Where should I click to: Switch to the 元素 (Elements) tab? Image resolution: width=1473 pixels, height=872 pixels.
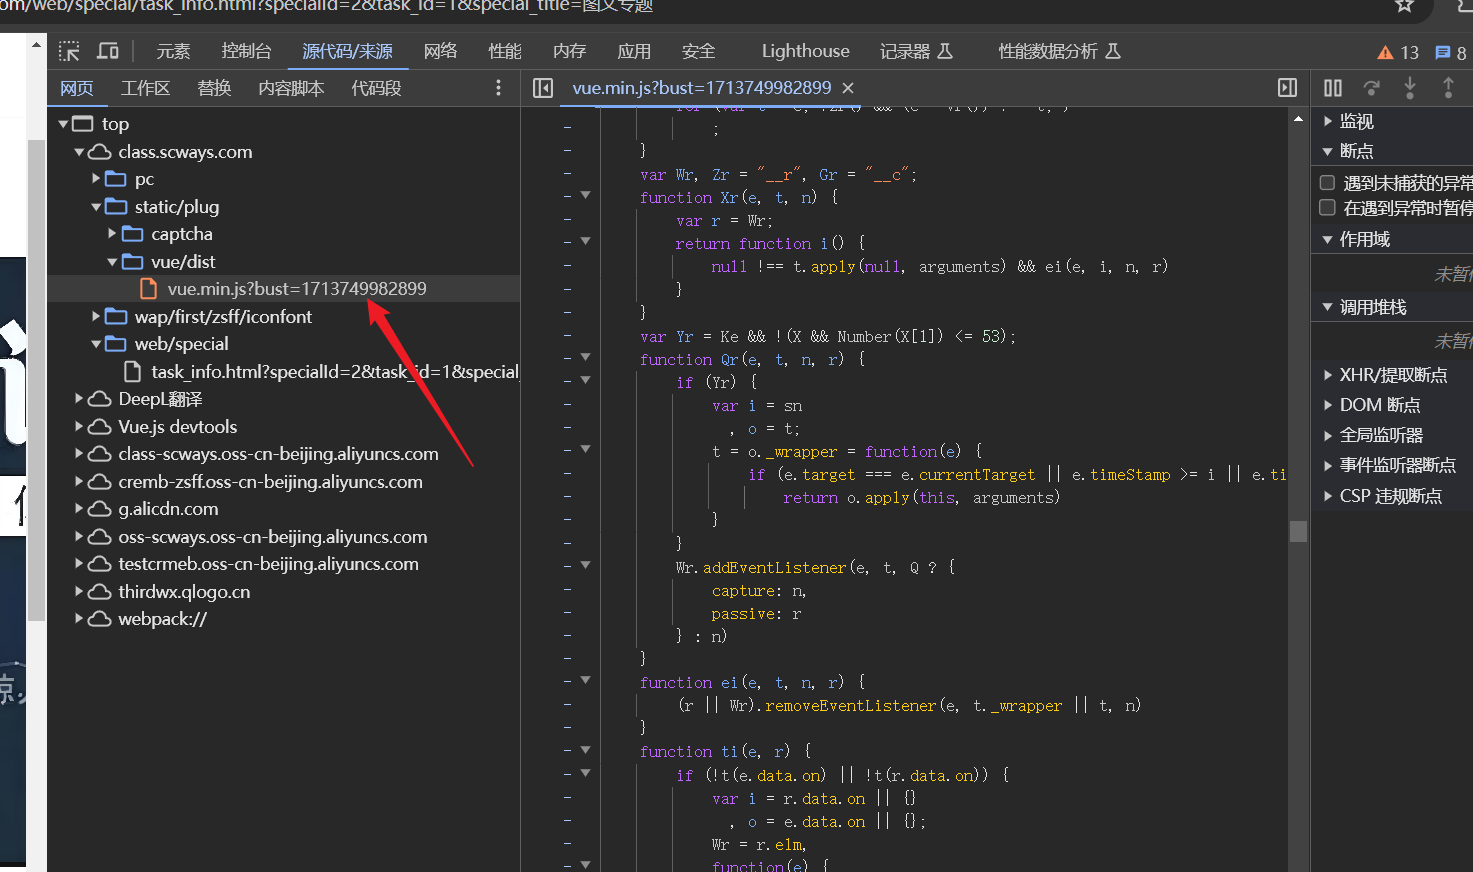pos(173,51)
